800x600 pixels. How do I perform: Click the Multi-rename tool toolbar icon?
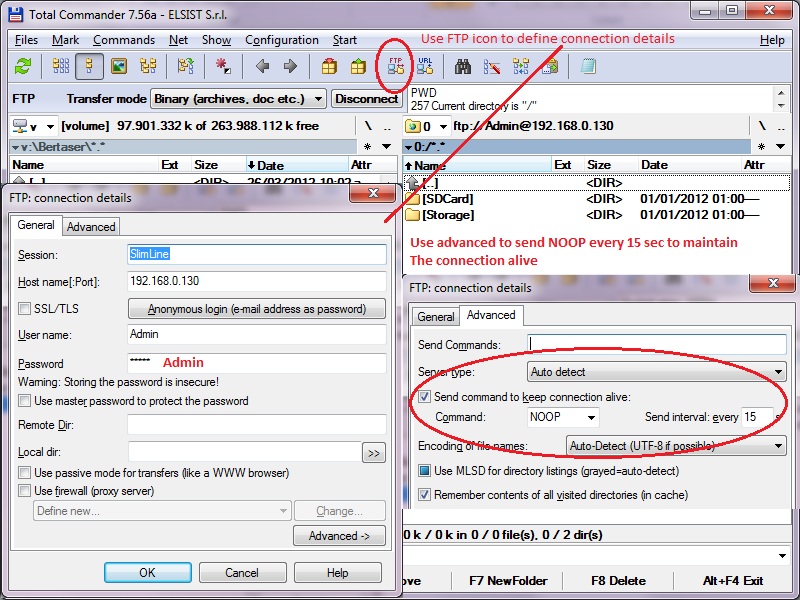click(x=492, y=66)
